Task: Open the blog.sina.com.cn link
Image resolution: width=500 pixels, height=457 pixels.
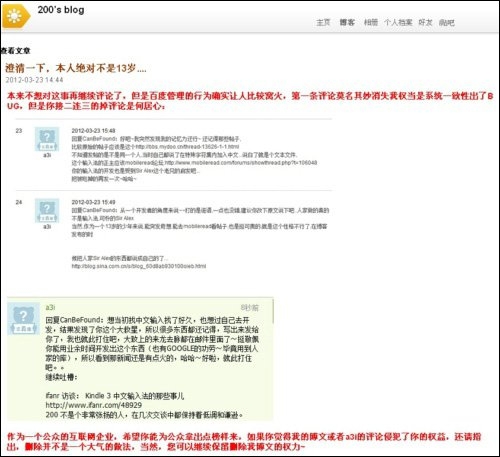Action: (139, 266)
